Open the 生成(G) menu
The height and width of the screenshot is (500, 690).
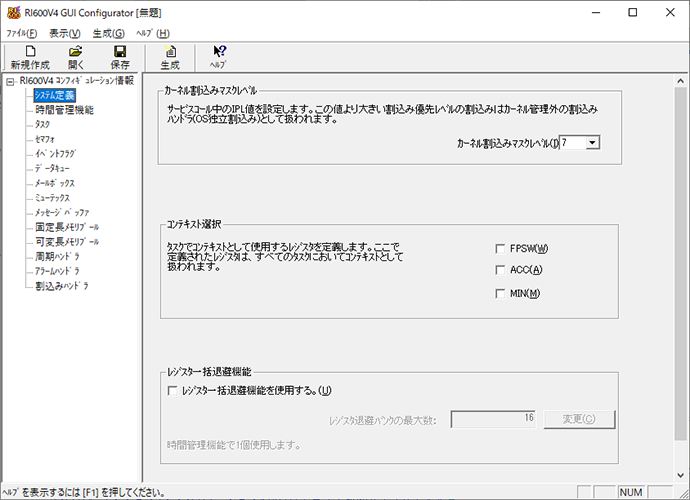click(x=108, y=33)
